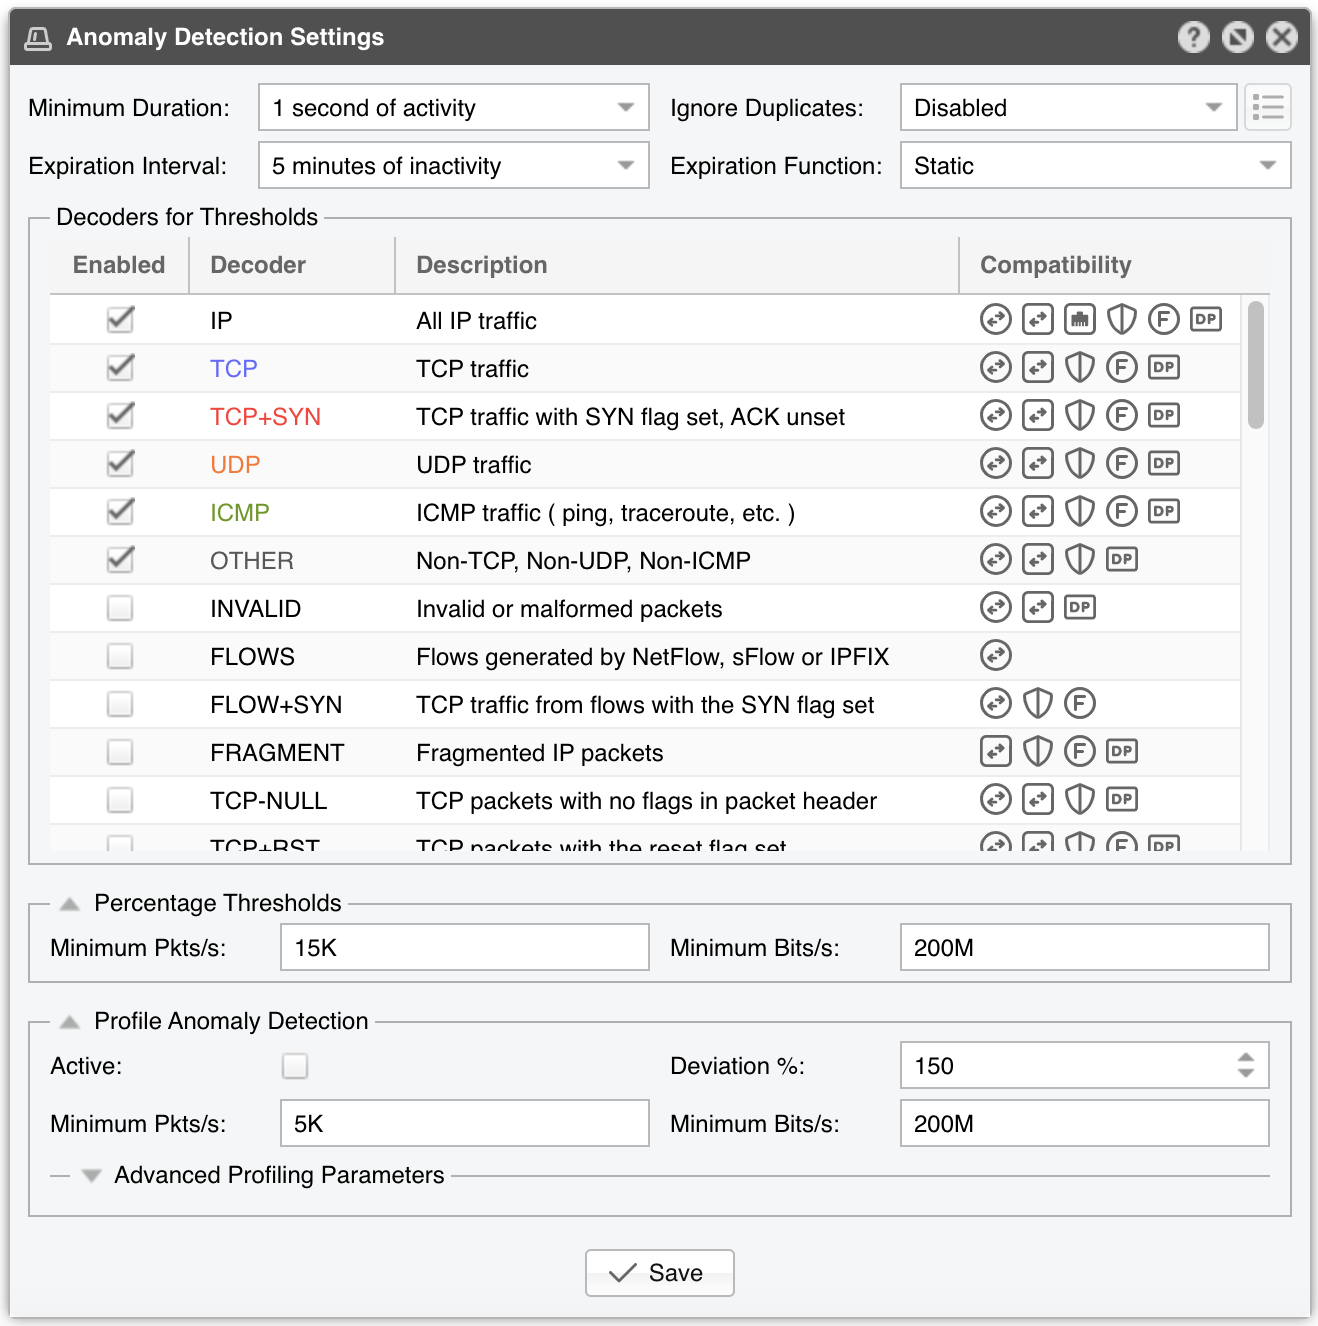Click the Percentage Thresholds Minimum Pkts/s field
1318x1326 pixels.
[465, 947]
